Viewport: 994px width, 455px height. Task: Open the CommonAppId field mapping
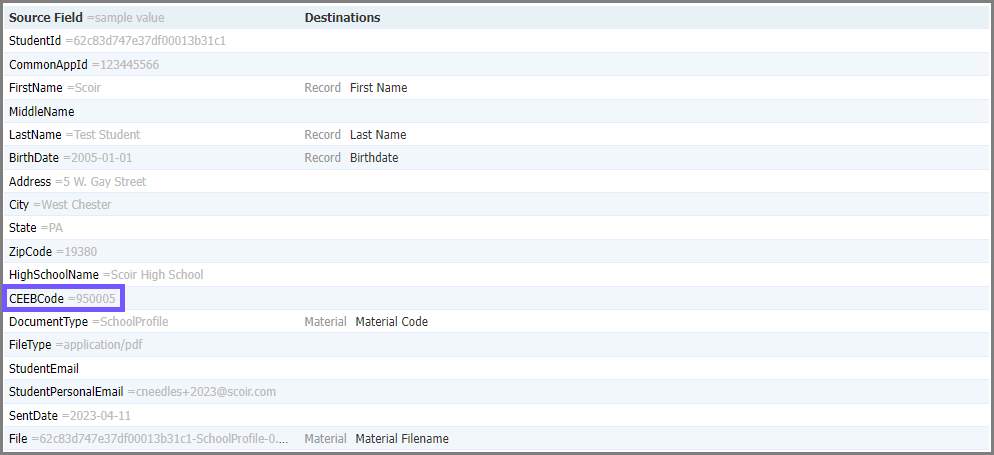(496, 65)
